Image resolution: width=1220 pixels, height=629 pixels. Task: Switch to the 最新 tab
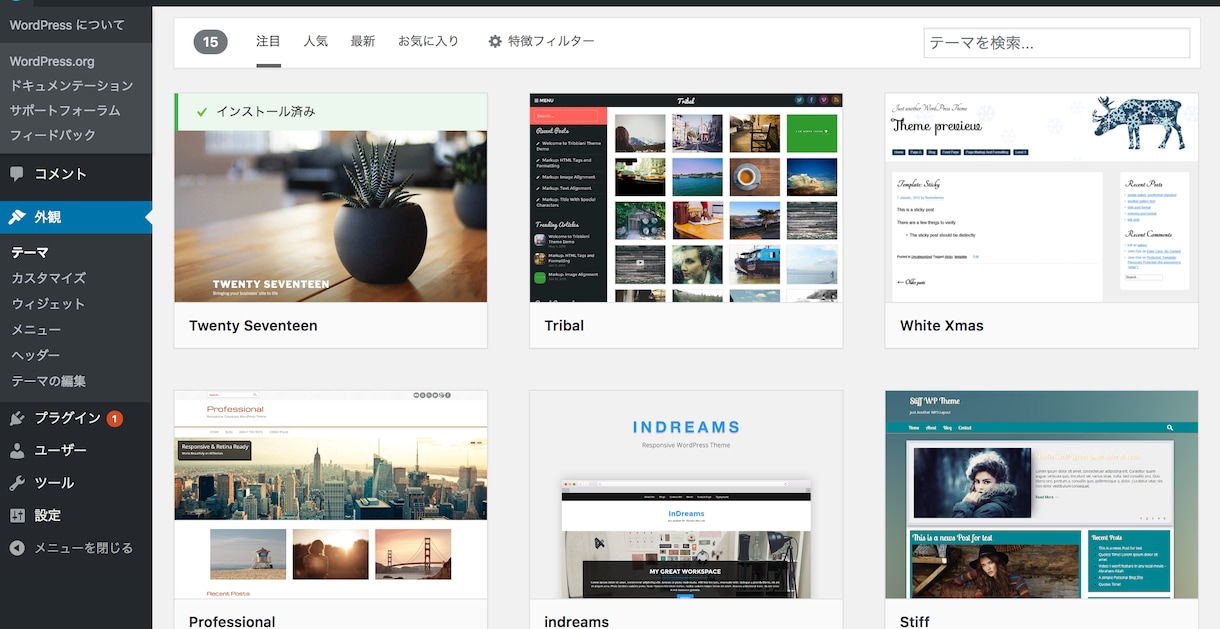[362, 42]
